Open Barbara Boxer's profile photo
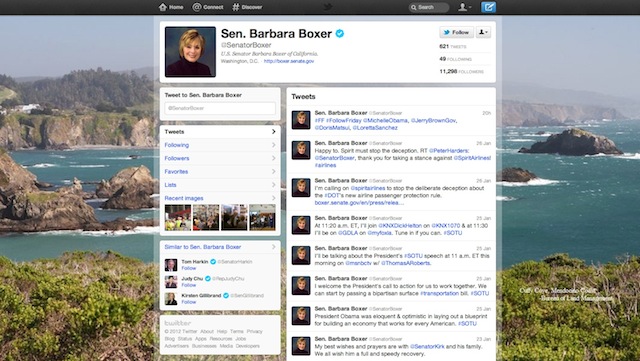This screenshot has width=640, height=361. 190,52
